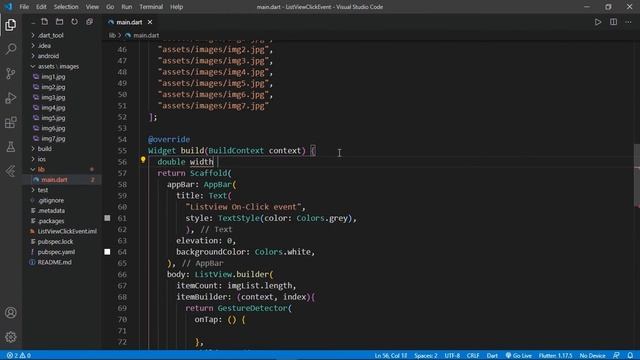Open the Edit menu
The width and height of the screenshot is (640, 360).
41,7
